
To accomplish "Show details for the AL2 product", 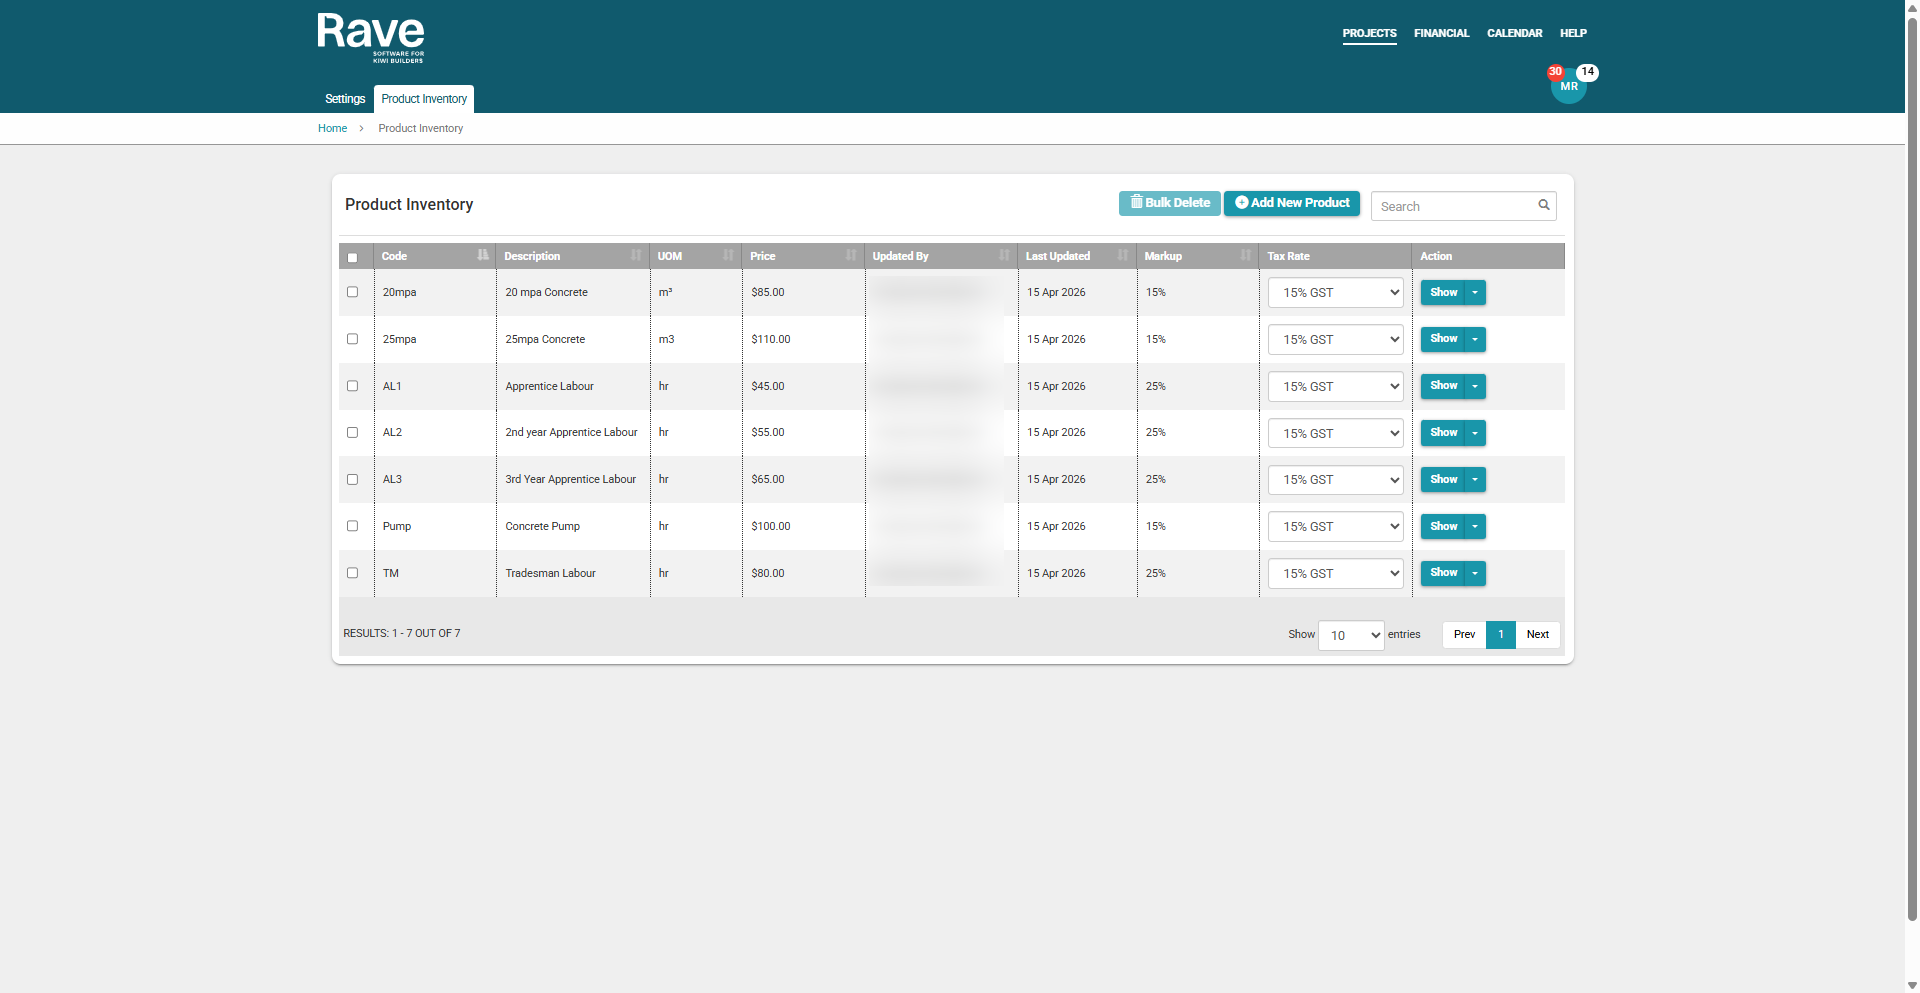I will [1443, 432].
